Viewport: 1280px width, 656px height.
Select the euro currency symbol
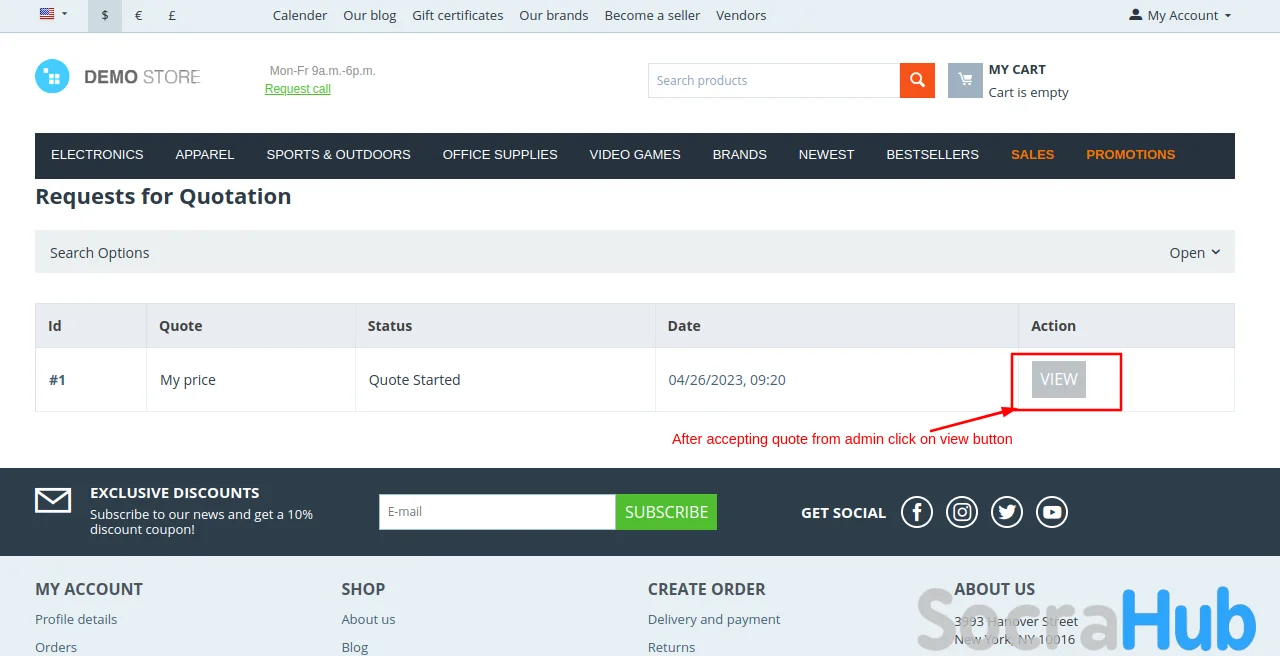pyautogui.click(x=138, y=16)
